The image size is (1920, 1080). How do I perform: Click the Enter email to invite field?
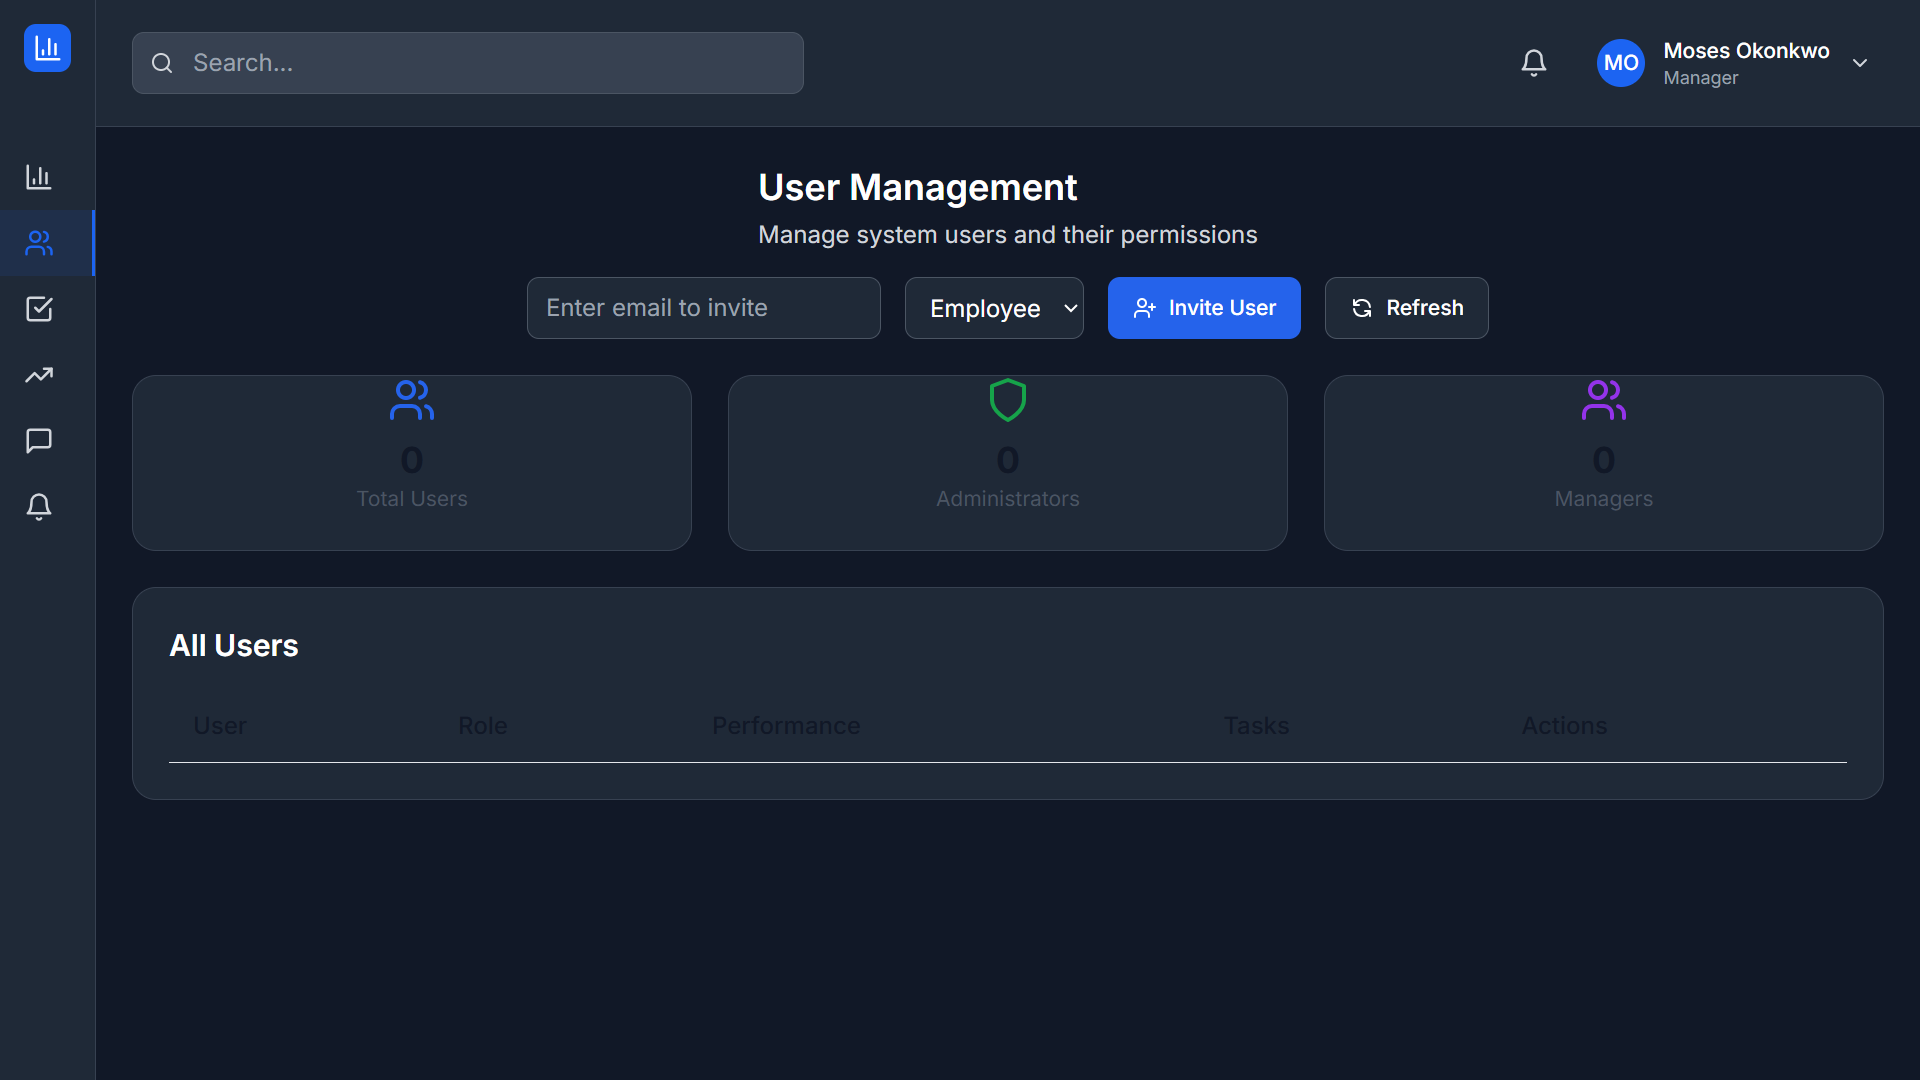click(x=703, y=308)
